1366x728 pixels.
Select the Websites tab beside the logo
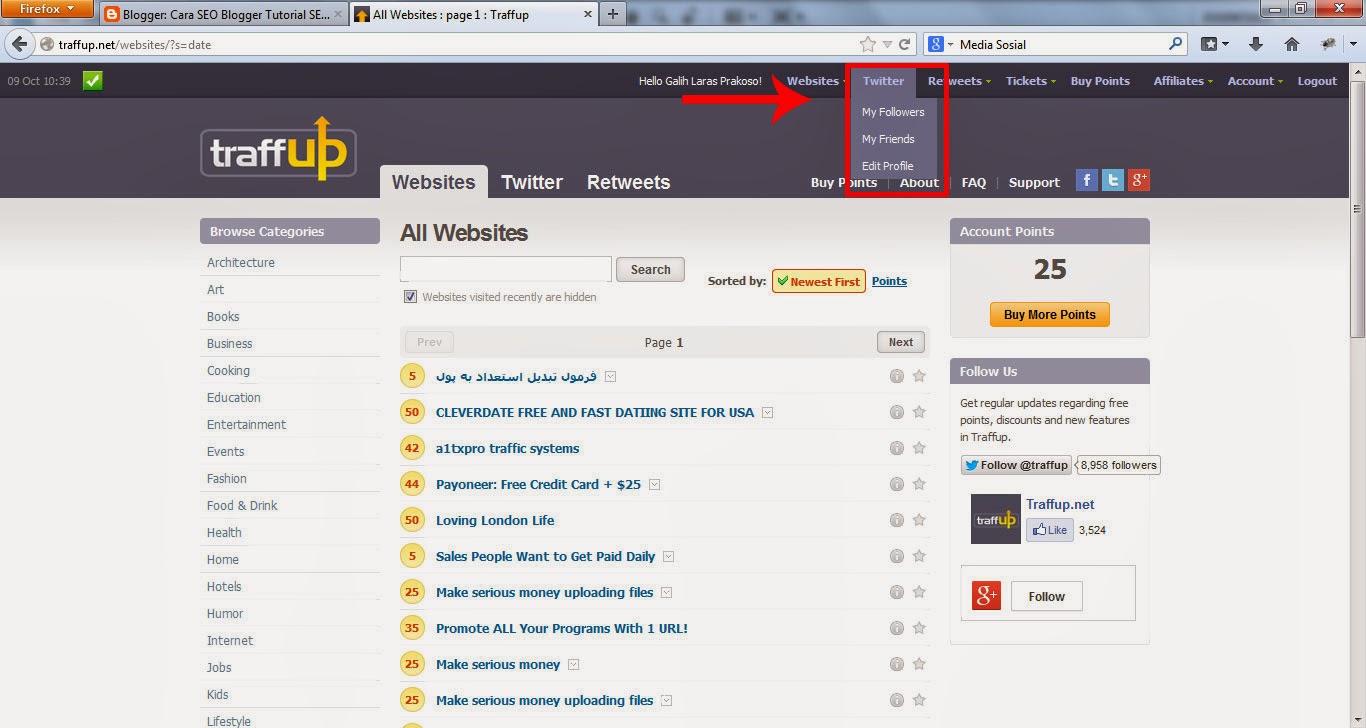(x=434, y=182)
